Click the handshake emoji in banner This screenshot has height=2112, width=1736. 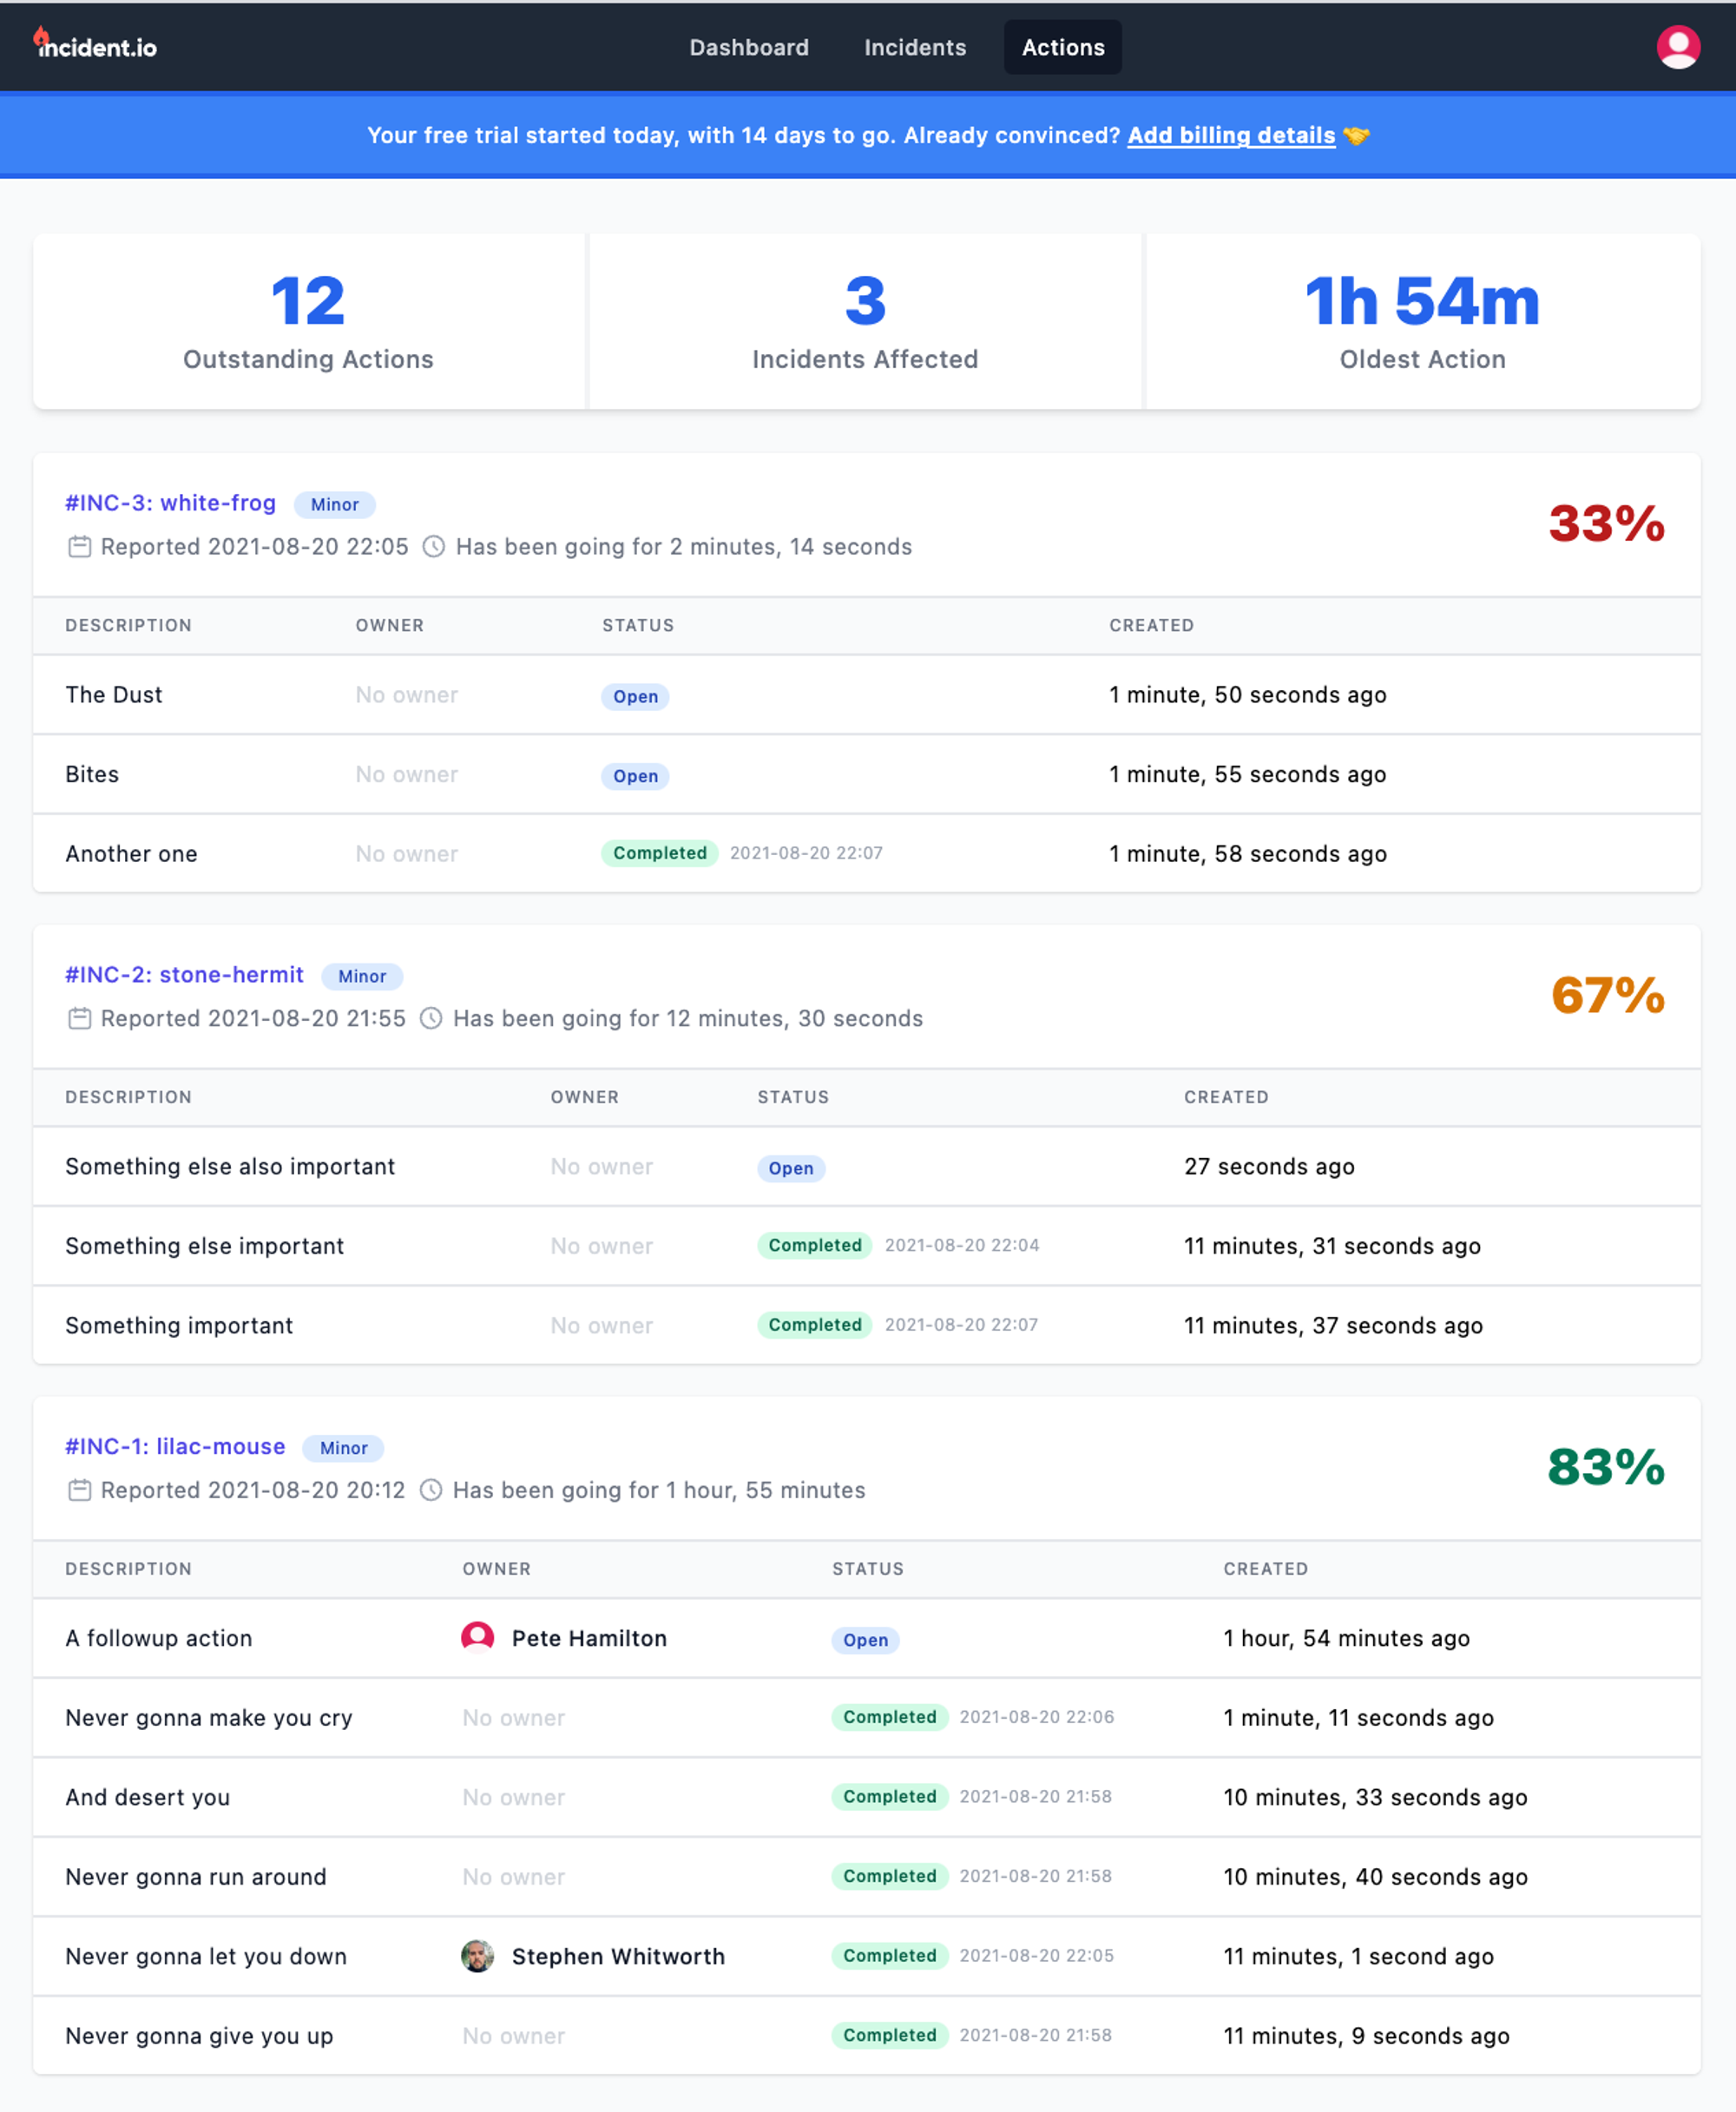(1355, 135)
